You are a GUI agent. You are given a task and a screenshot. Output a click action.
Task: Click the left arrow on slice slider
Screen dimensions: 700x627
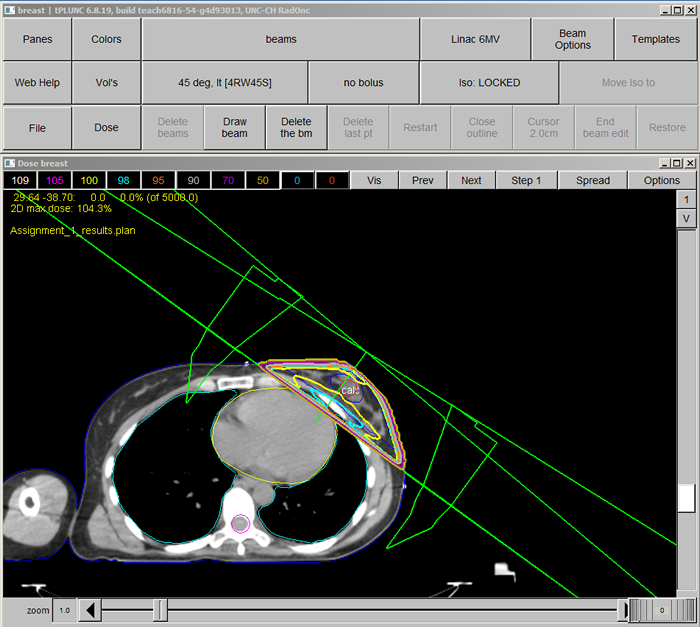click(89, 610)
